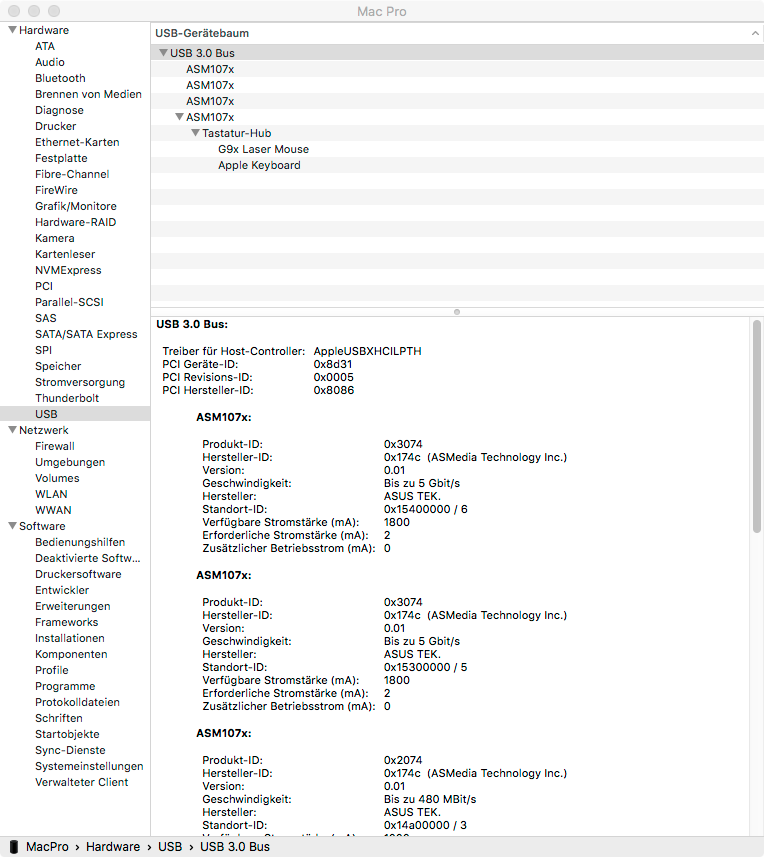Open Grafik/Monitore in sidebar
This screenshot has width=764, height=857.
coord(75,206)
